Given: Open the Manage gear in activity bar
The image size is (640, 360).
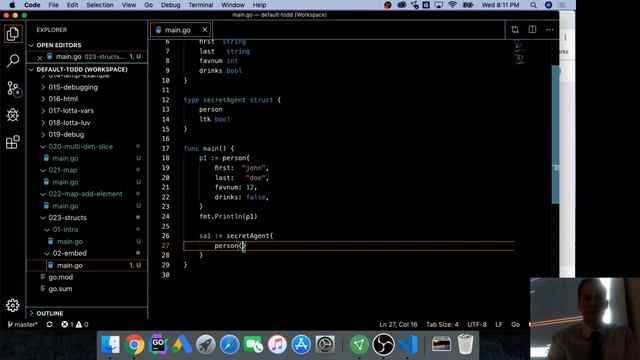Looking at the screenshot, I should (13, 305).
